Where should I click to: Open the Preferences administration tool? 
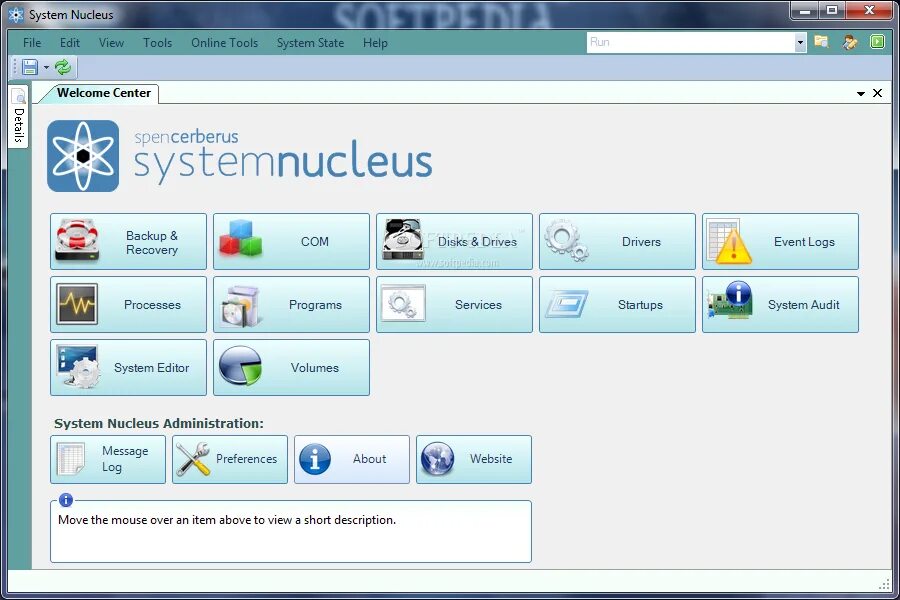[x=229, y=459]
